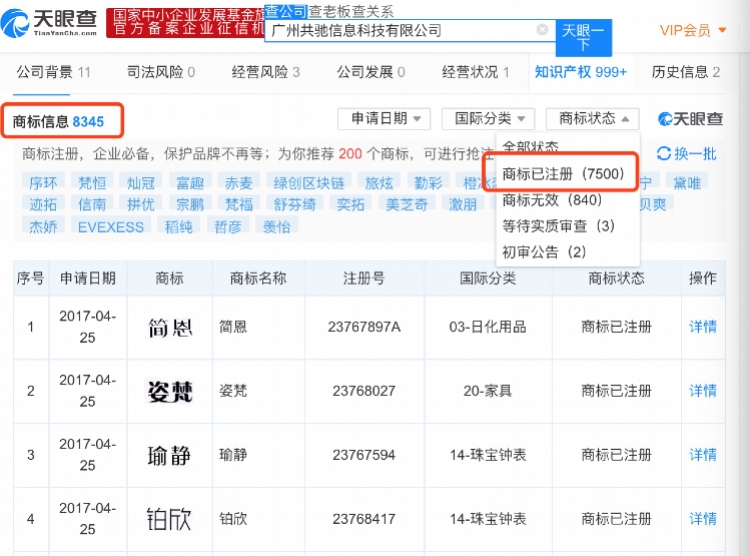The width and height of the screenshot is (750, 556).
Task: Click recommended trademark 激朋
Action: click(463, 204)
